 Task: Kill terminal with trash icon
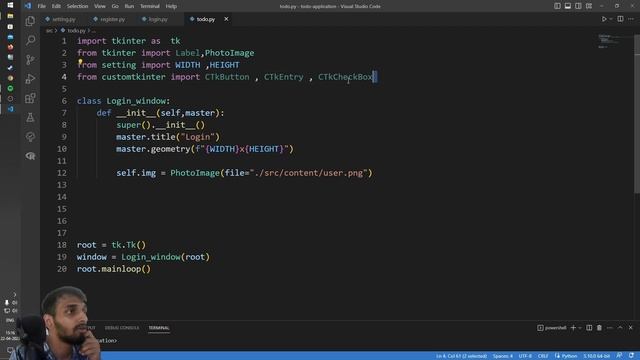[599, 328]
